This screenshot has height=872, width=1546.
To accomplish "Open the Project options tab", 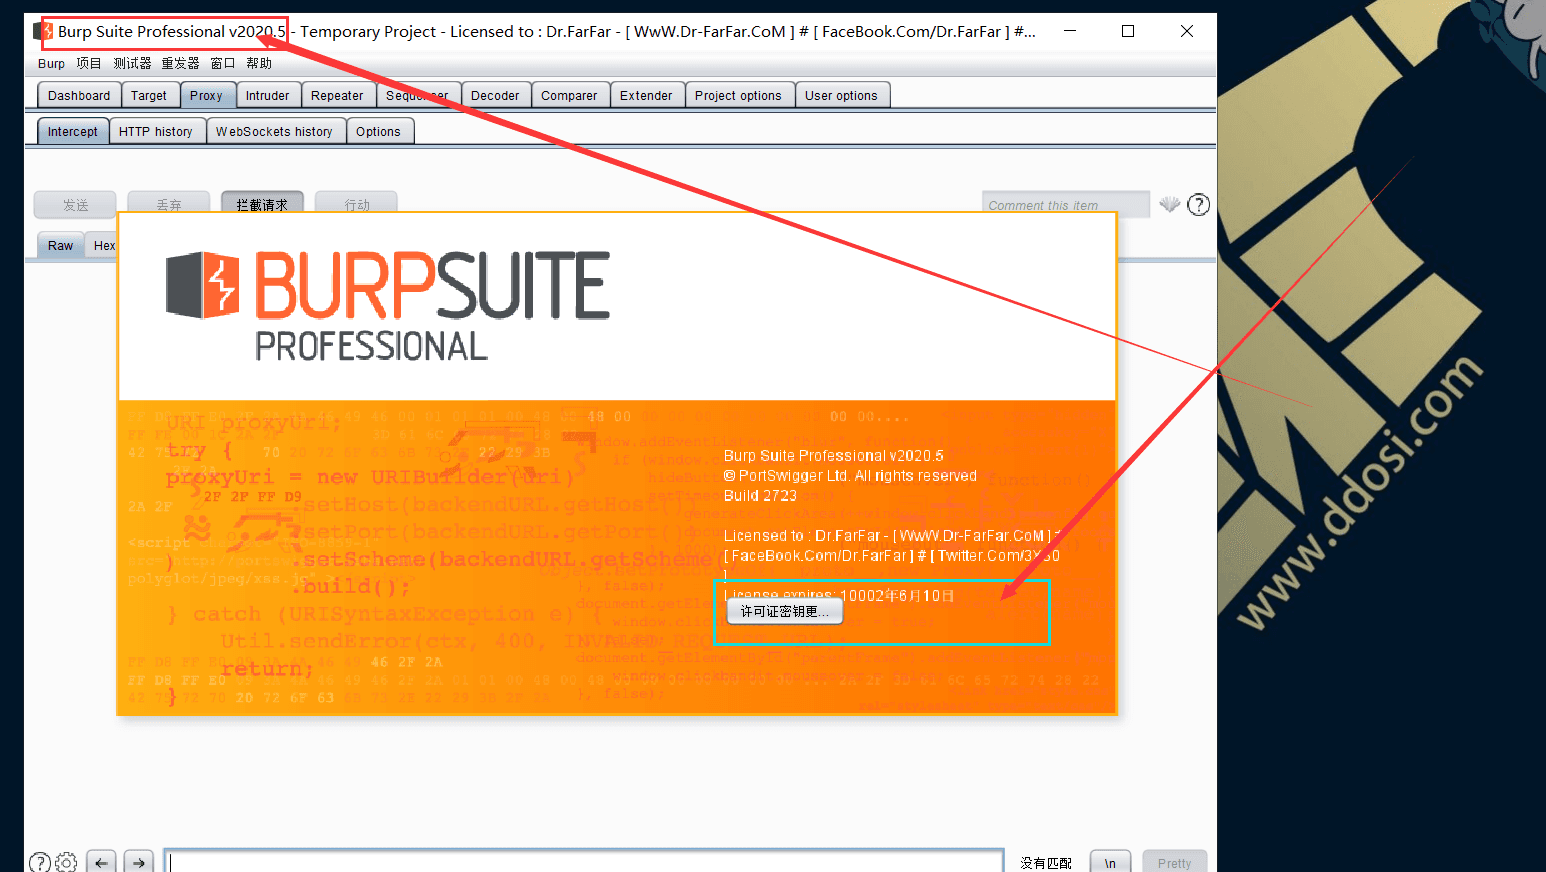I will (x=738, y=96).
